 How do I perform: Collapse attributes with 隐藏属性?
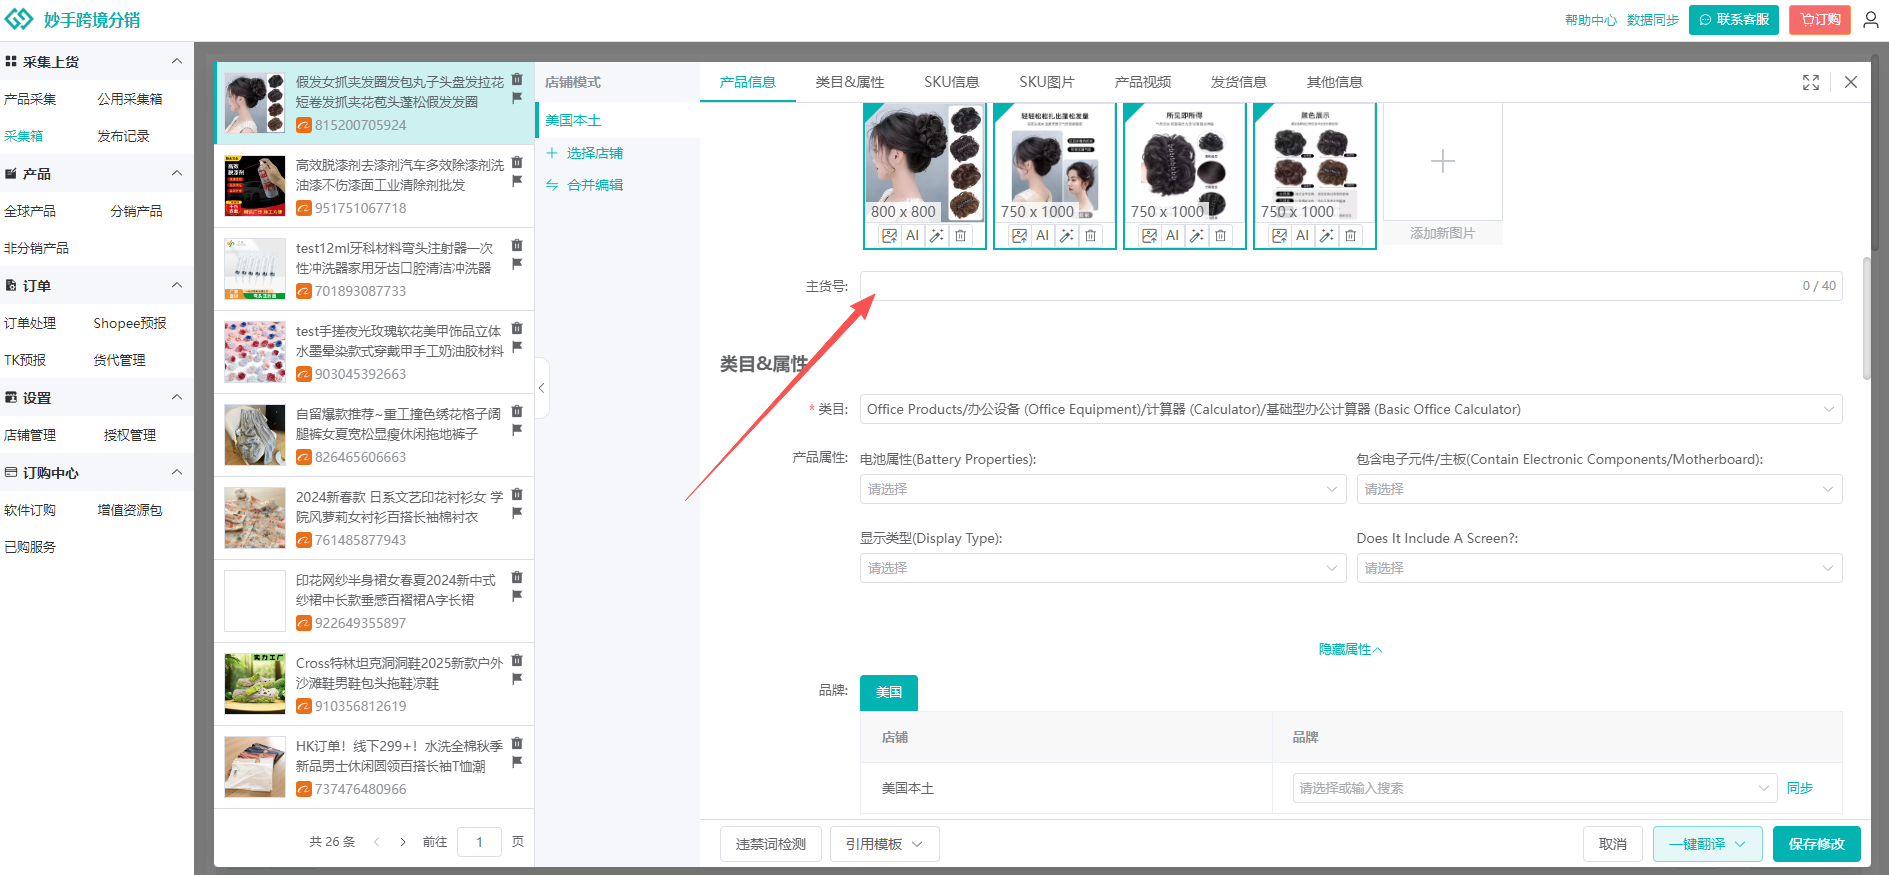tap(1350, 650)
